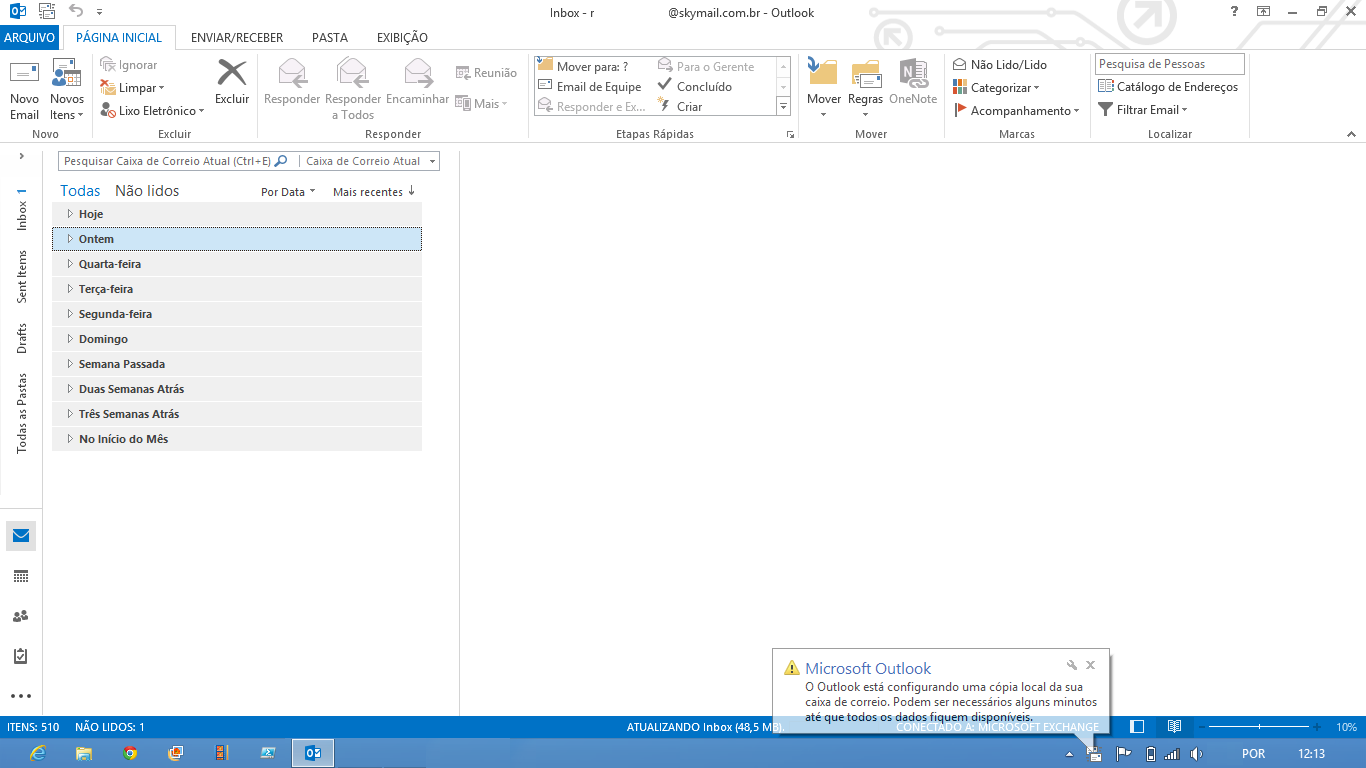Open the Limpar cleanup dropdown
The height and width of the screenshot is (768, 1366).
tap(132, 88)
